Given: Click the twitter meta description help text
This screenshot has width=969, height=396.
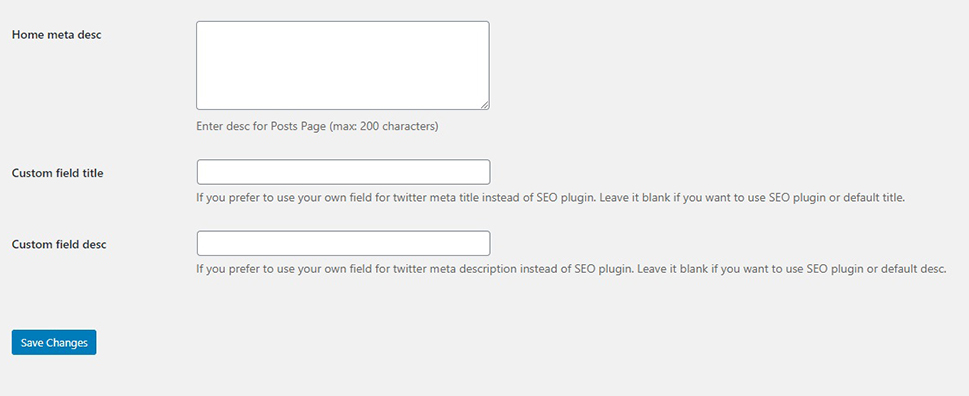Looking at the screenshot, I should pyautogui.click(x=572, y=270).
